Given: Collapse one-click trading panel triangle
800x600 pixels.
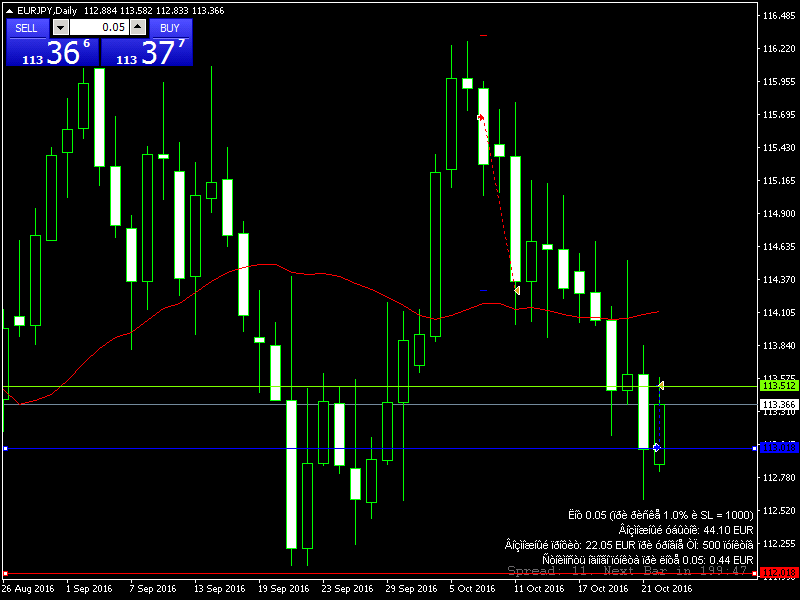Looking at the screenshot, I should pyautogui.click(x=9, y=11).
